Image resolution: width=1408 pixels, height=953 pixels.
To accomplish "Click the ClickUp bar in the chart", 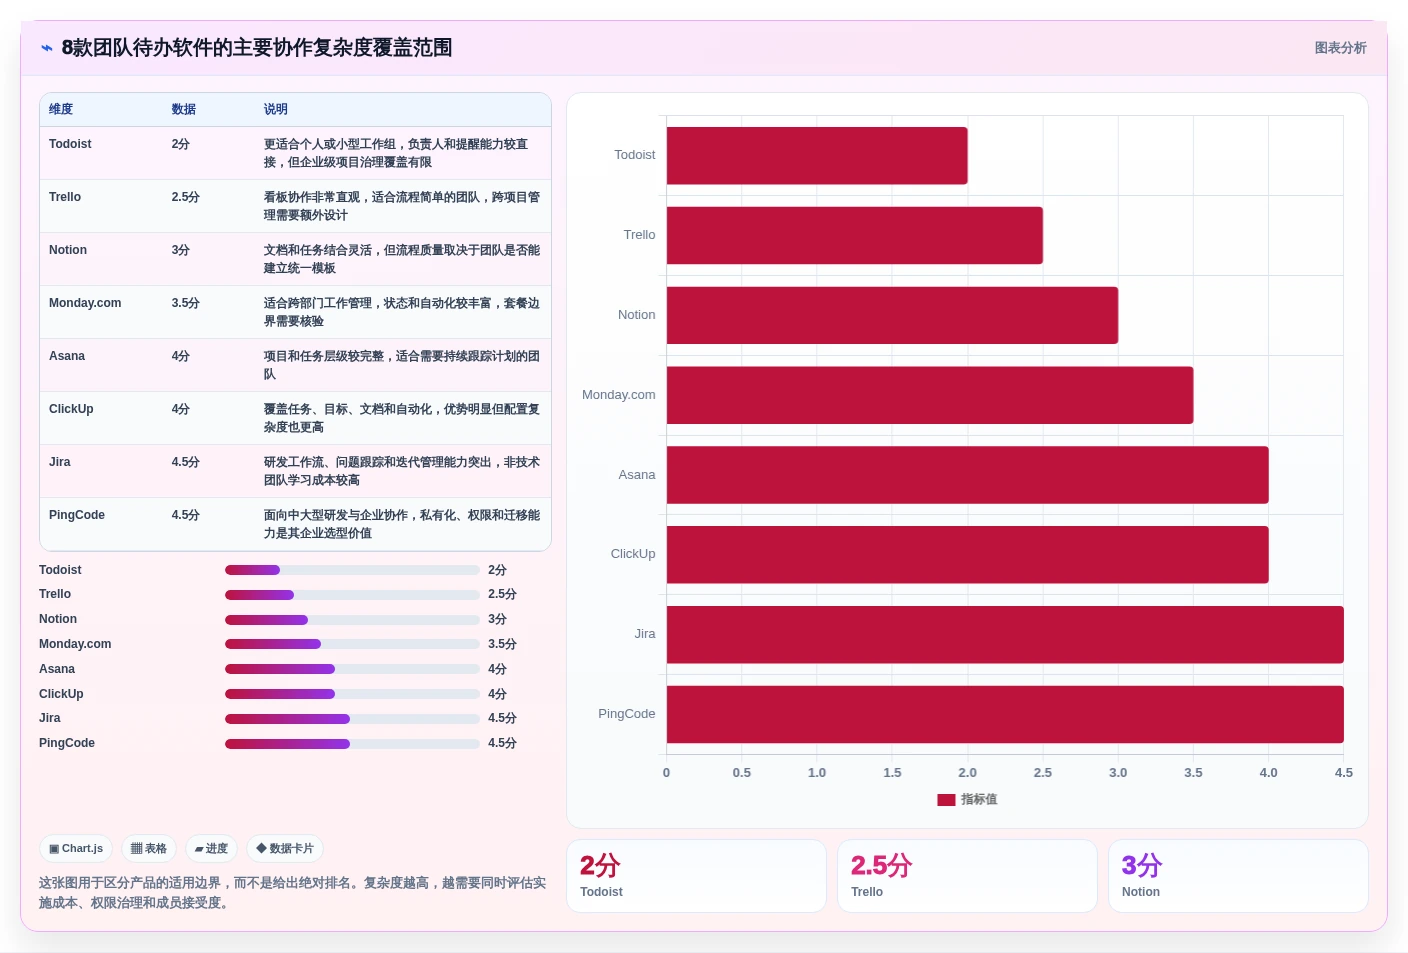I will 968,555.
